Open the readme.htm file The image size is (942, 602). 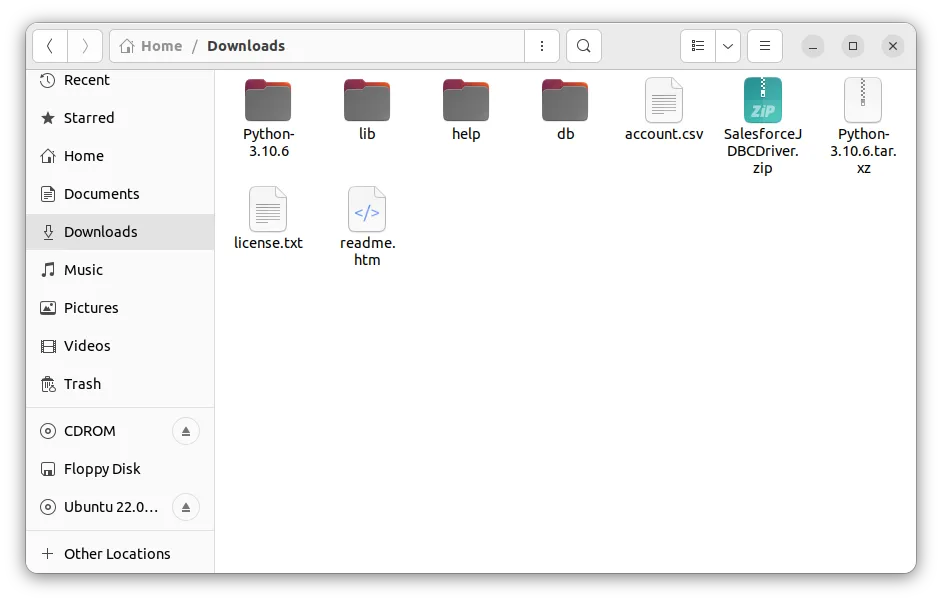366,210
